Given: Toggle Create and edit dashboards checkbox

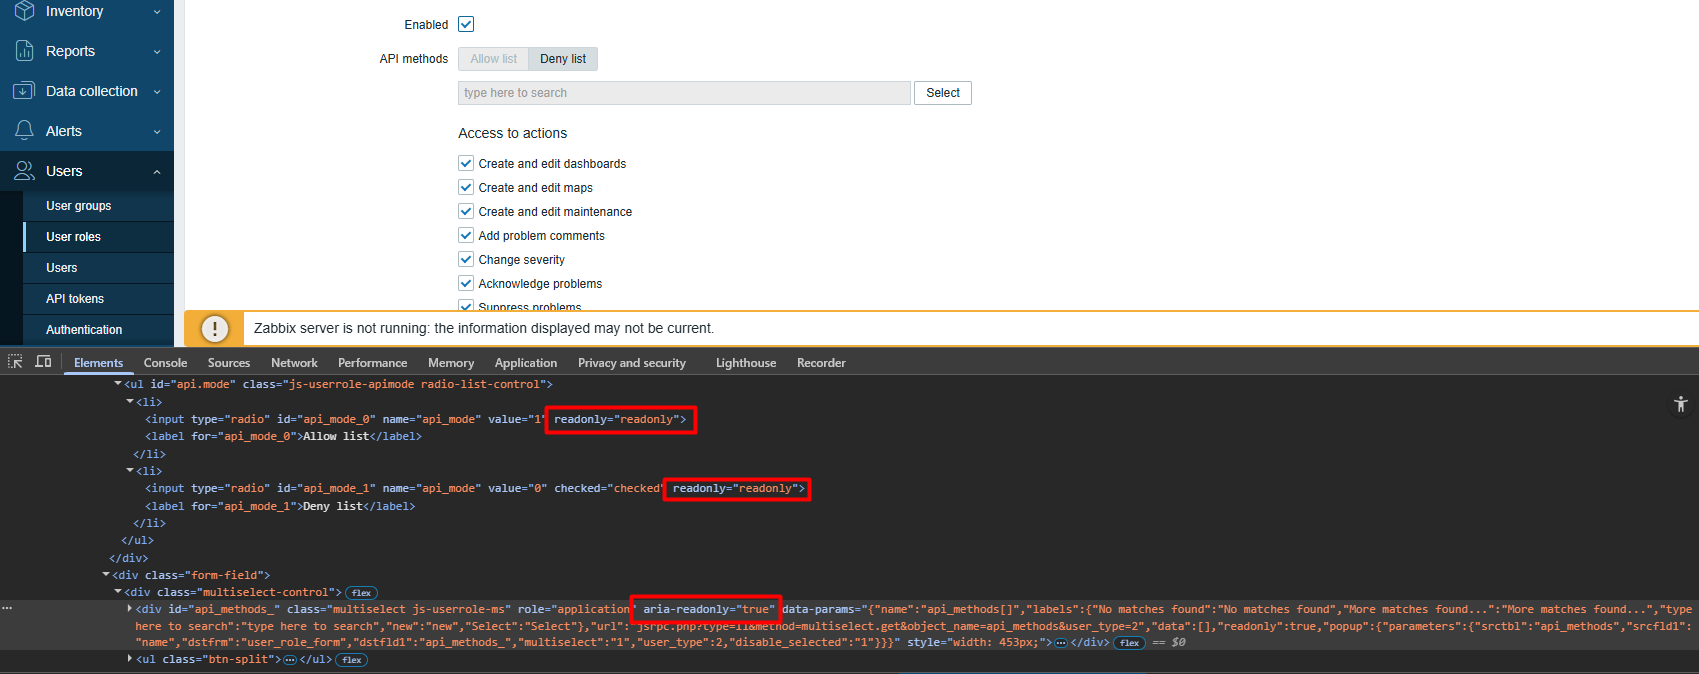Looking at the screenshot, I should [x=466, y=163].
